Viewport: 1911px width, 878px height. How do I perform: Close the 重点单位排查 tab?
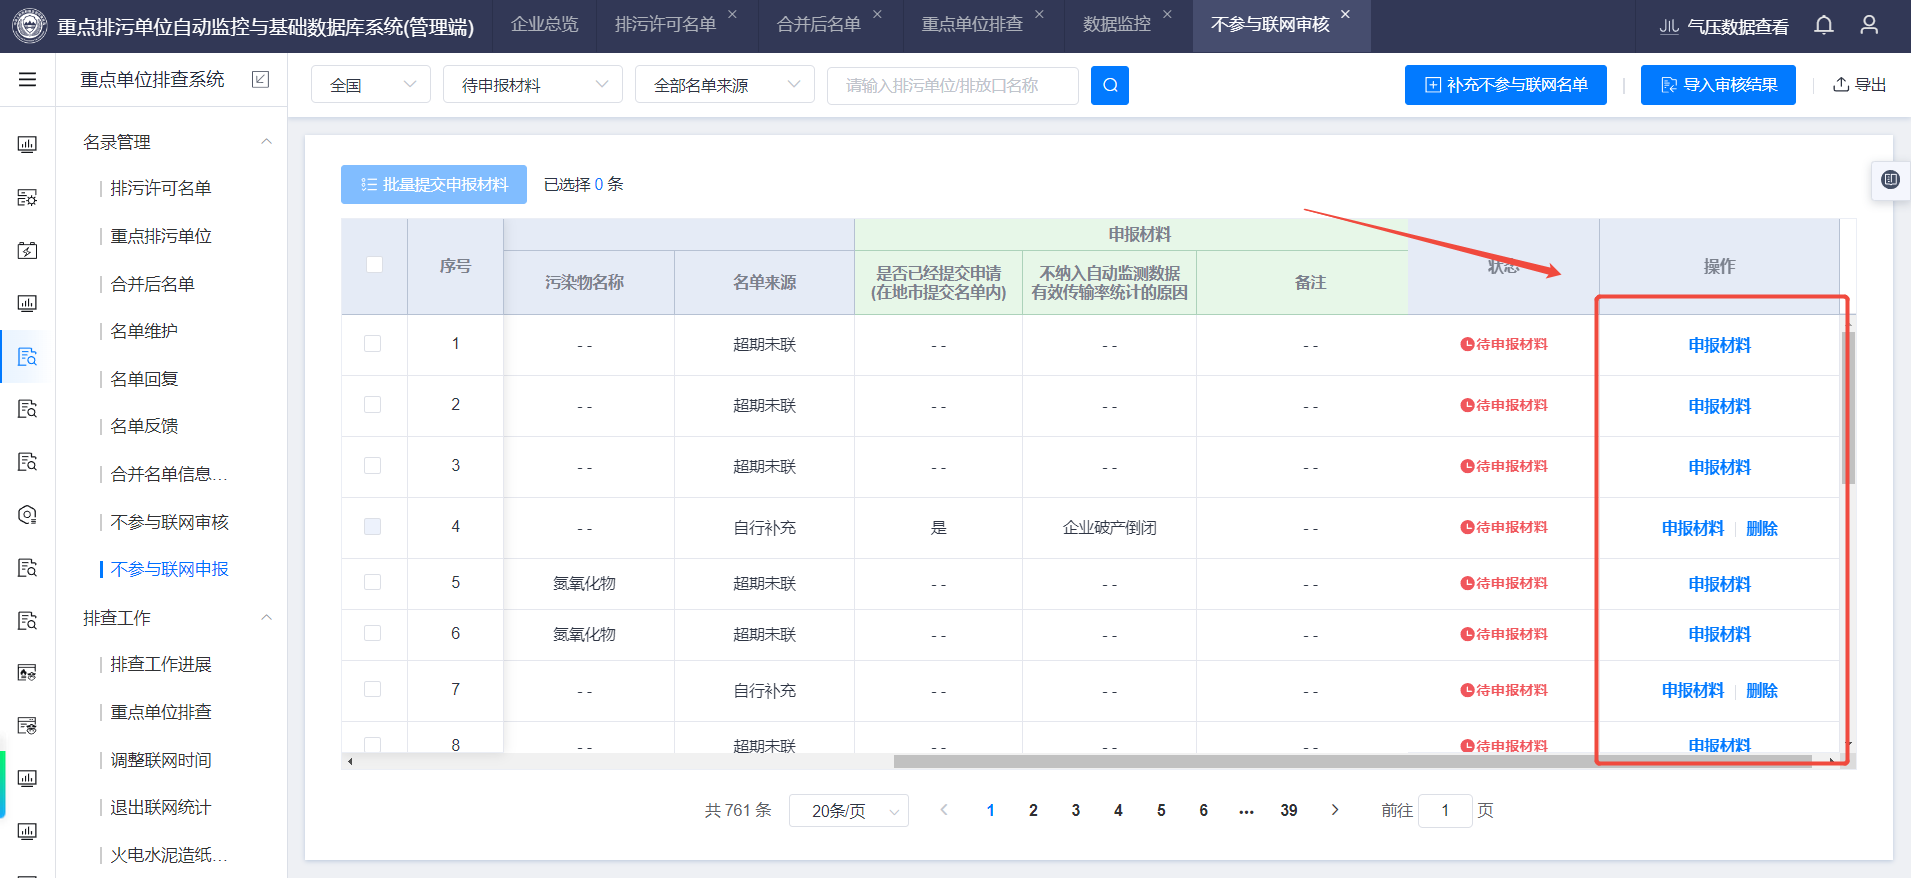click(1039, 14)
